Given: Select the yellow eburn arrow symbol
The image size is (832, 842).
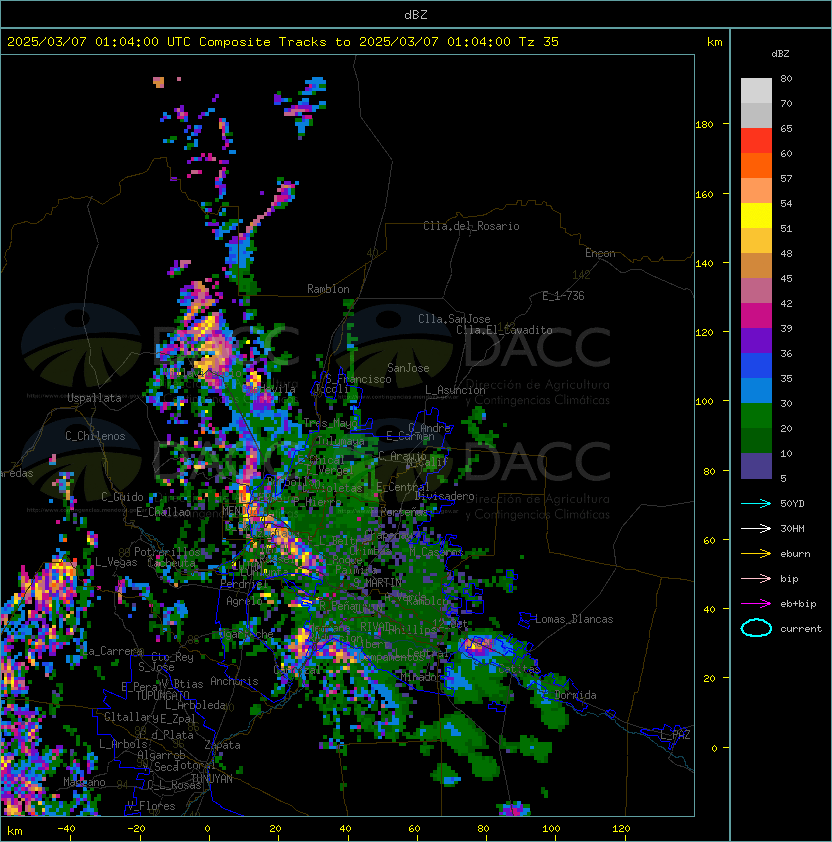Looking at the screenshot, I should point(756,554).
